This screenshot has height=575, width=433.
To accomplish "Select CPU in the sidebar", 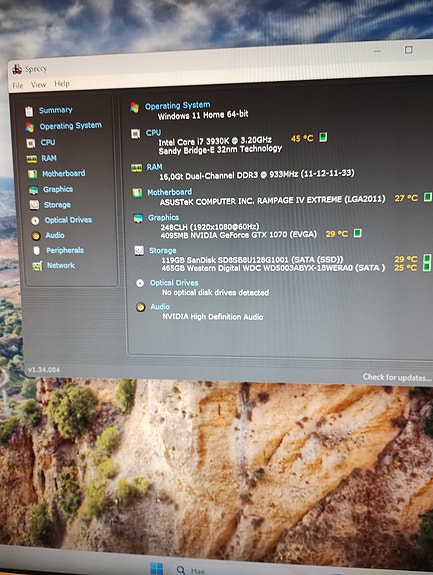I will click(x=48, y=142).
